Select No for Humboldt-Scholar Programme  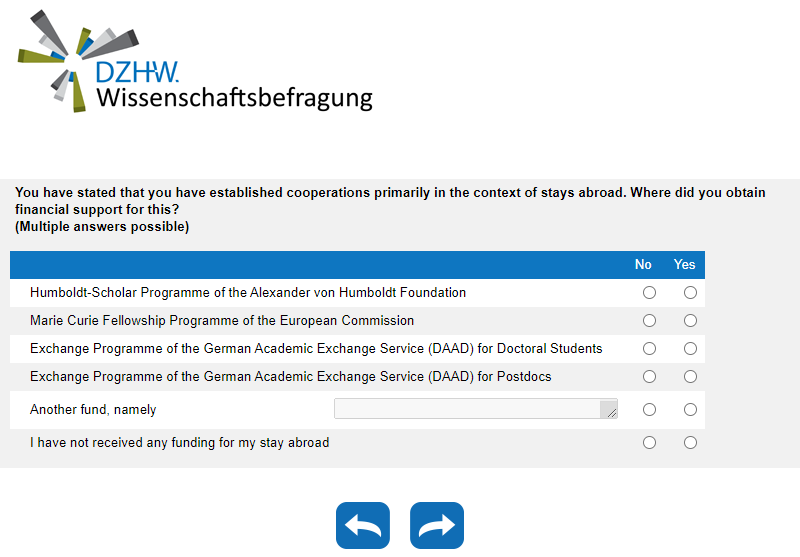pyautogui.click(x=650, y=293)
